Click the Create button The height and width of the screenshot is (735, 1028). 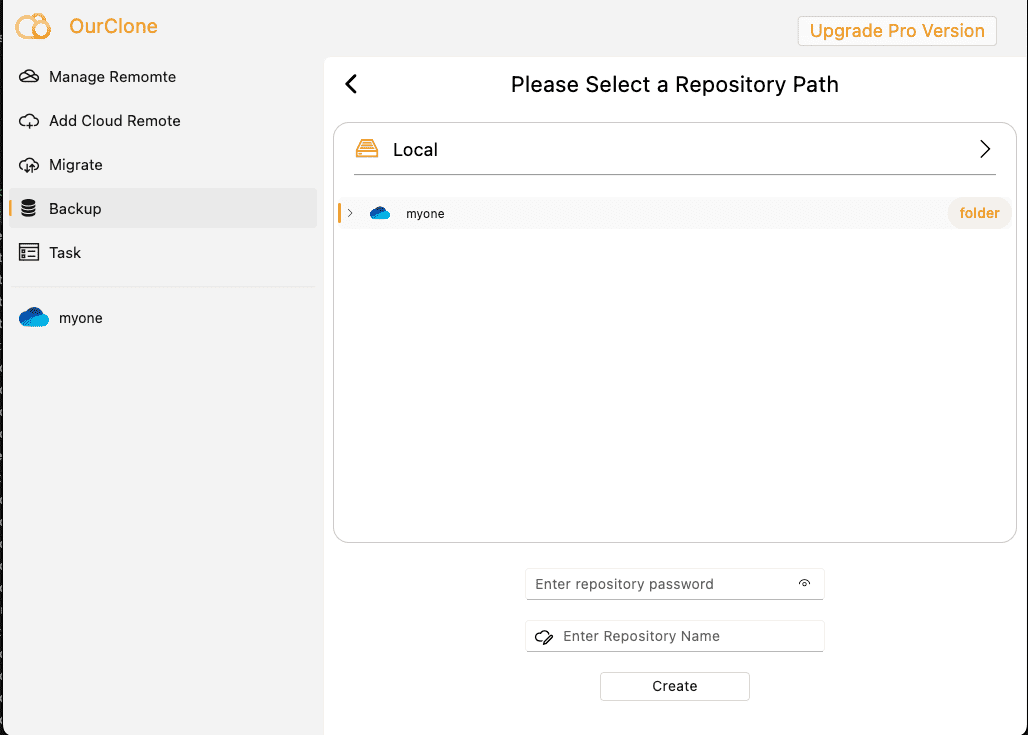[675, 686]
